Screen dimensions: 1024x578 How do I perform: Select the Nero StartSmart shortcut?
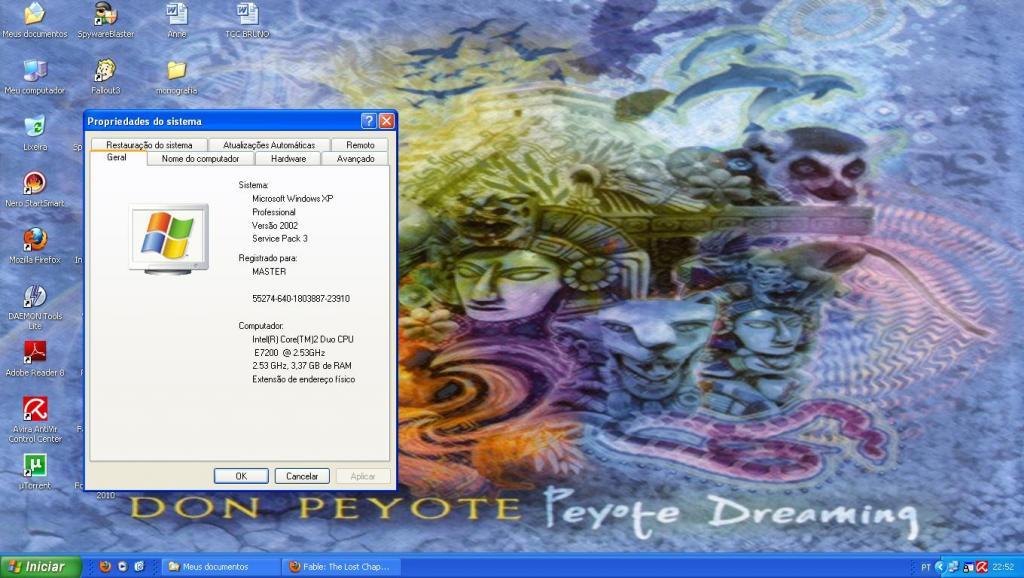(x=35, y=189)
